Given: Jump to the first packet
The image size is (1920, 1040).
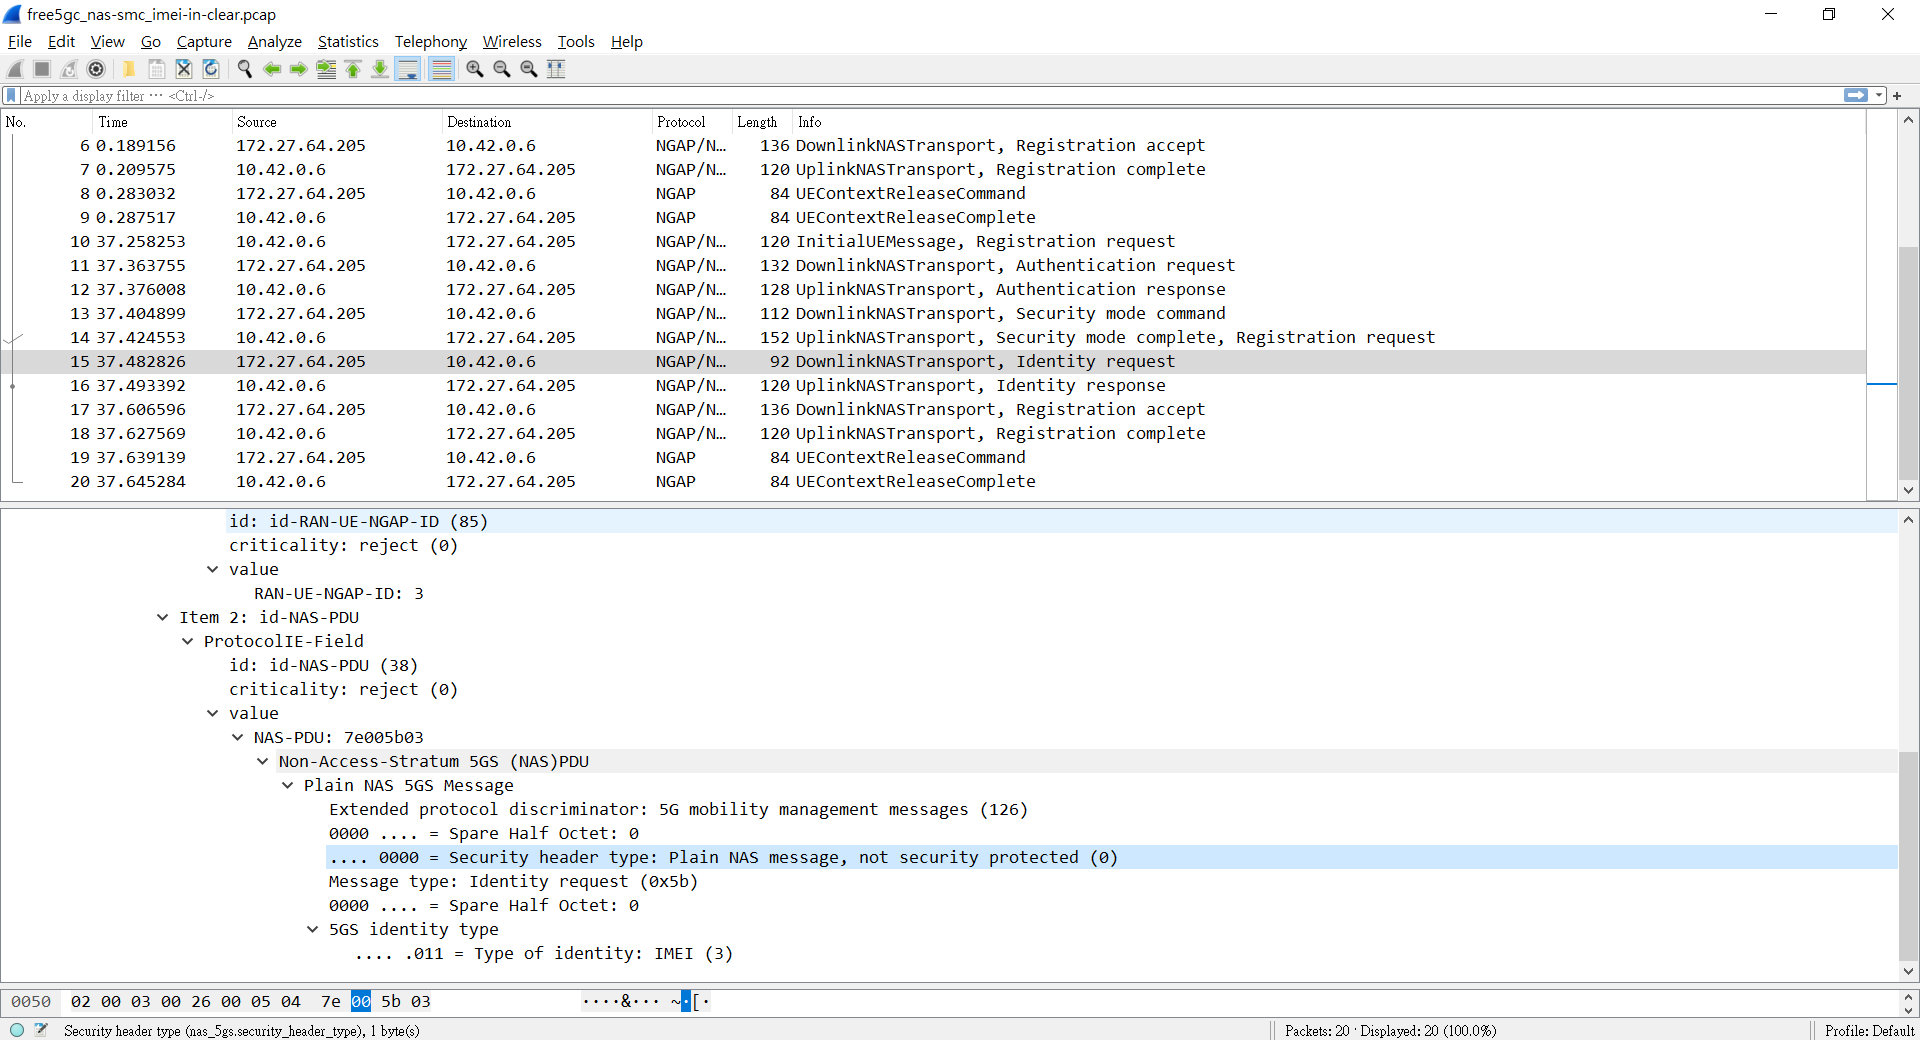Looking at the screenshot, I should 353,69.
